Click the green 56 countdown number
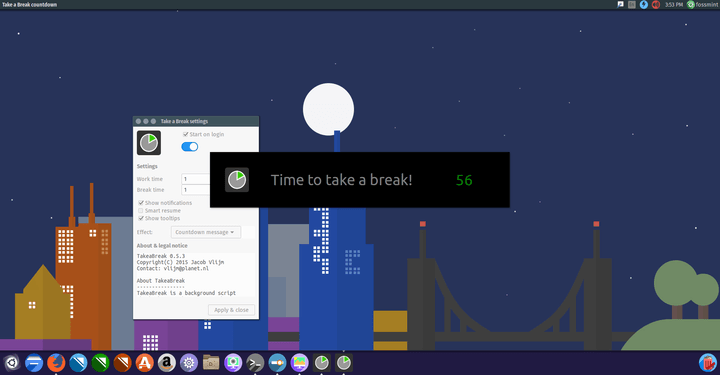The width and height of the screenshot is (720, 375). (464, 180)
